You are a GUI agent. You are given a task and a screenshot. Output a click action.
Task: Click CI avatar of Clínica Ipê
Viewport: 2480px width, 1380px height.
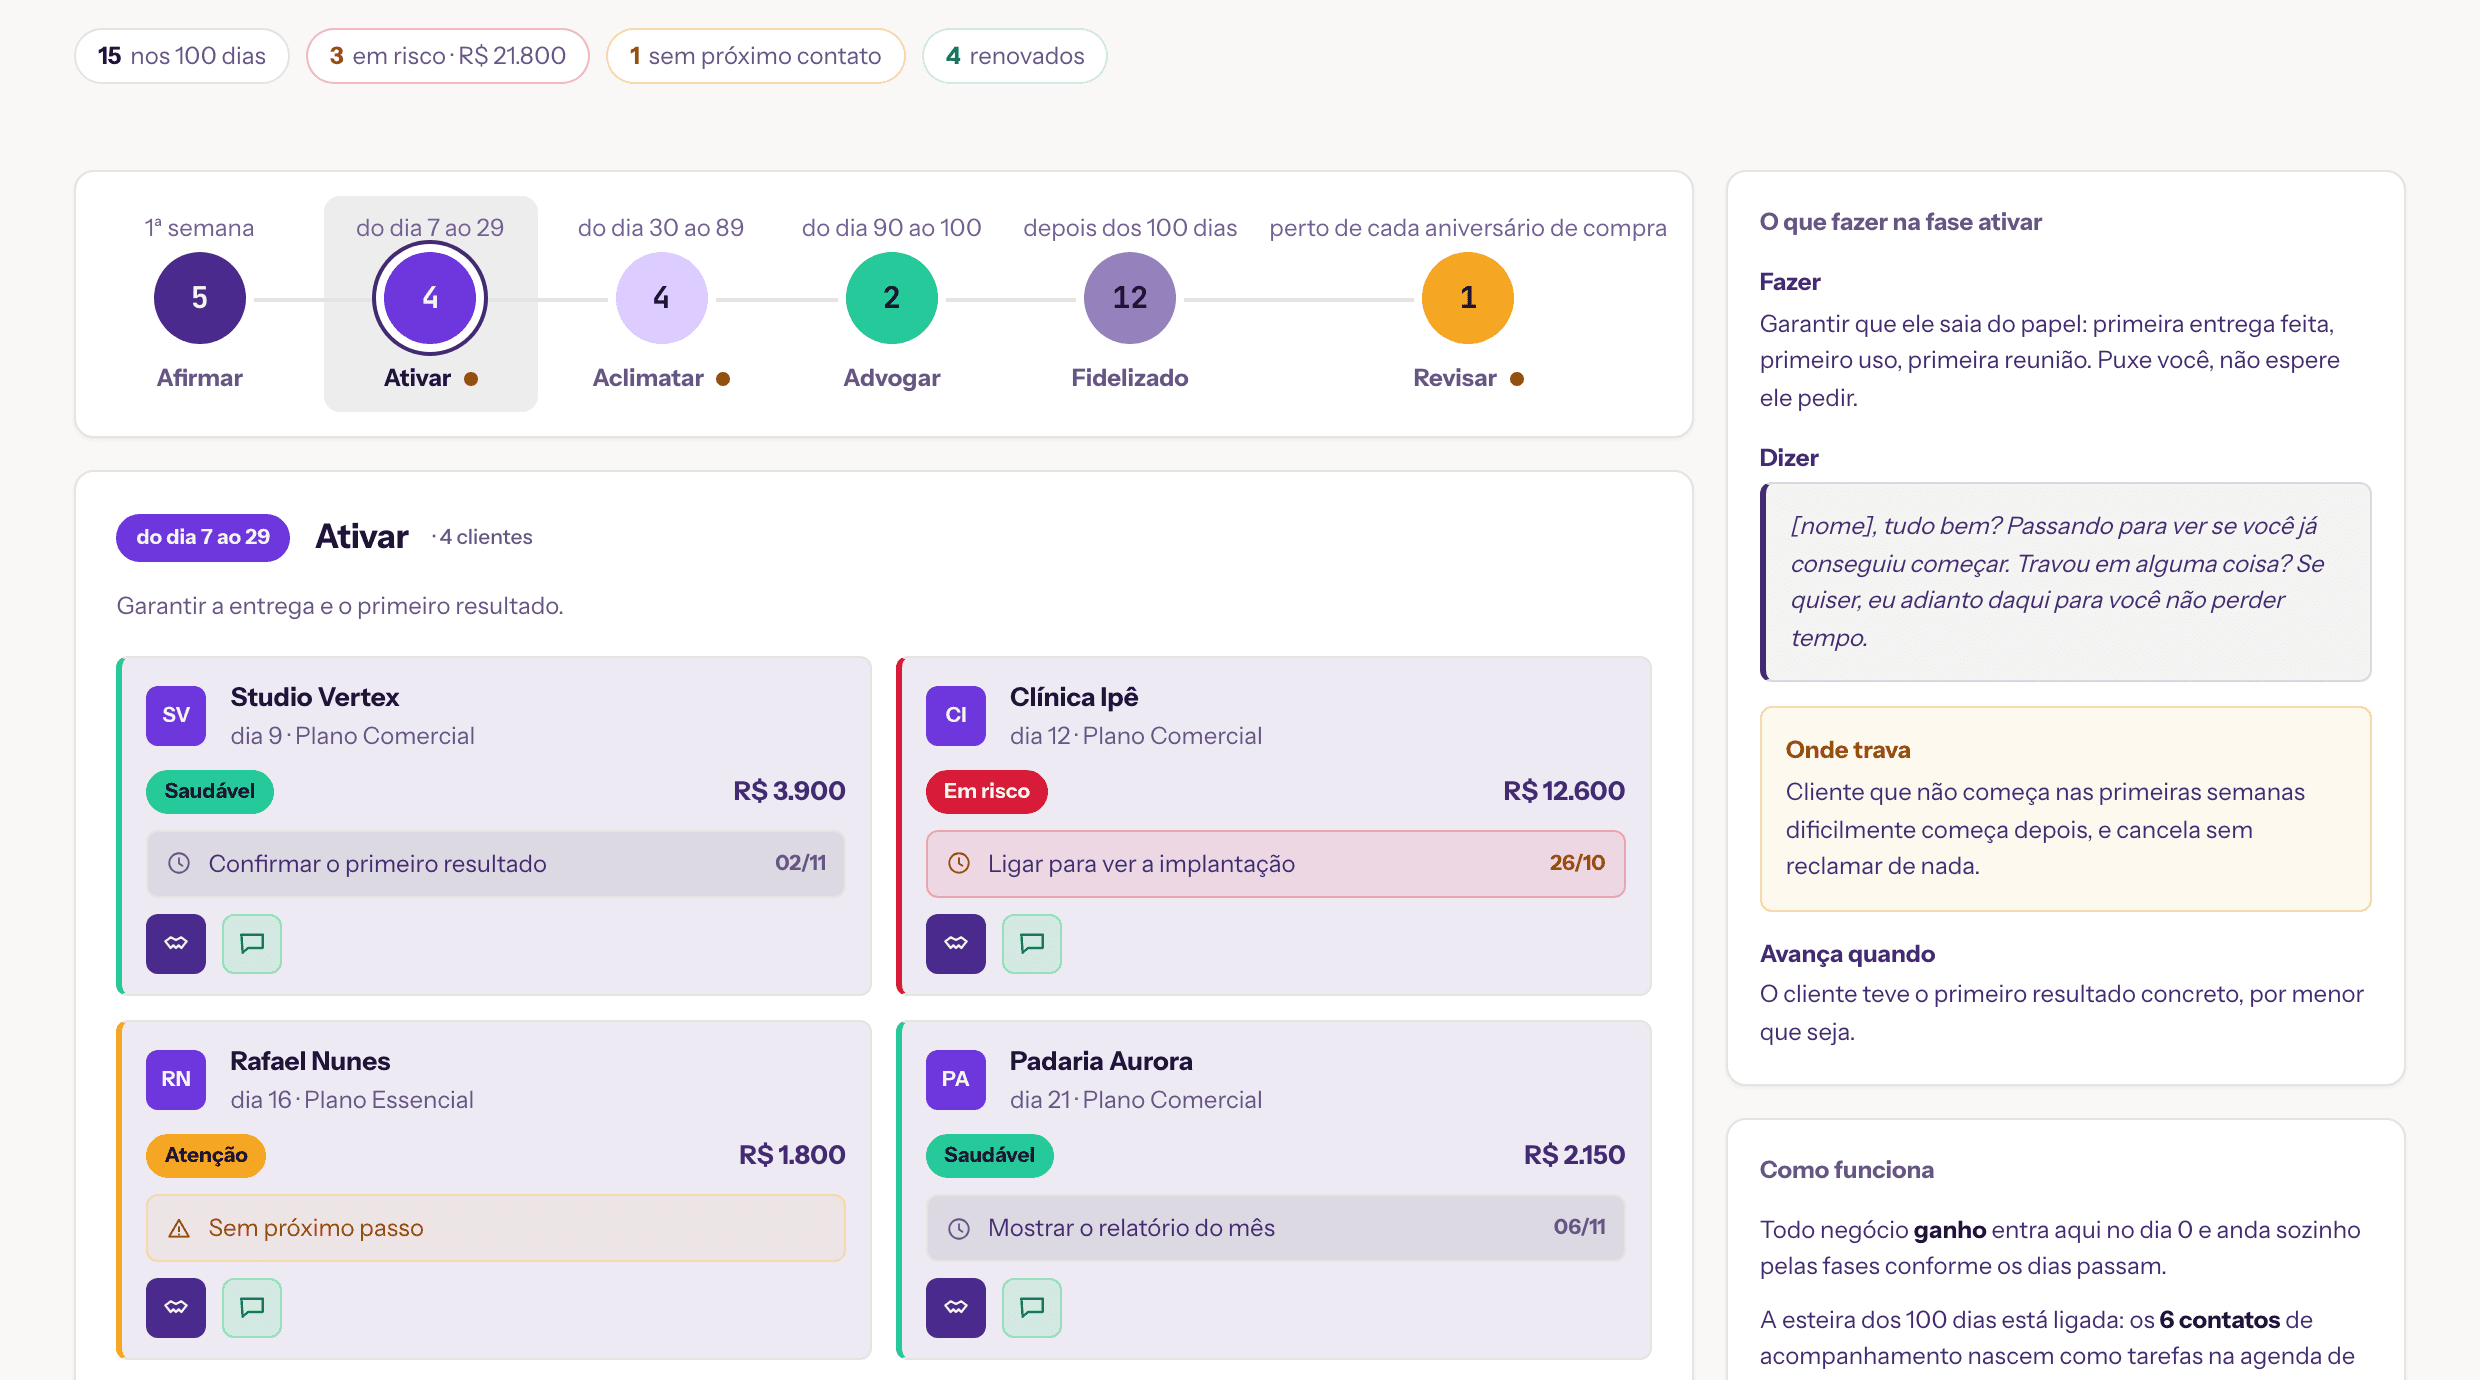[x=956, y=715]
